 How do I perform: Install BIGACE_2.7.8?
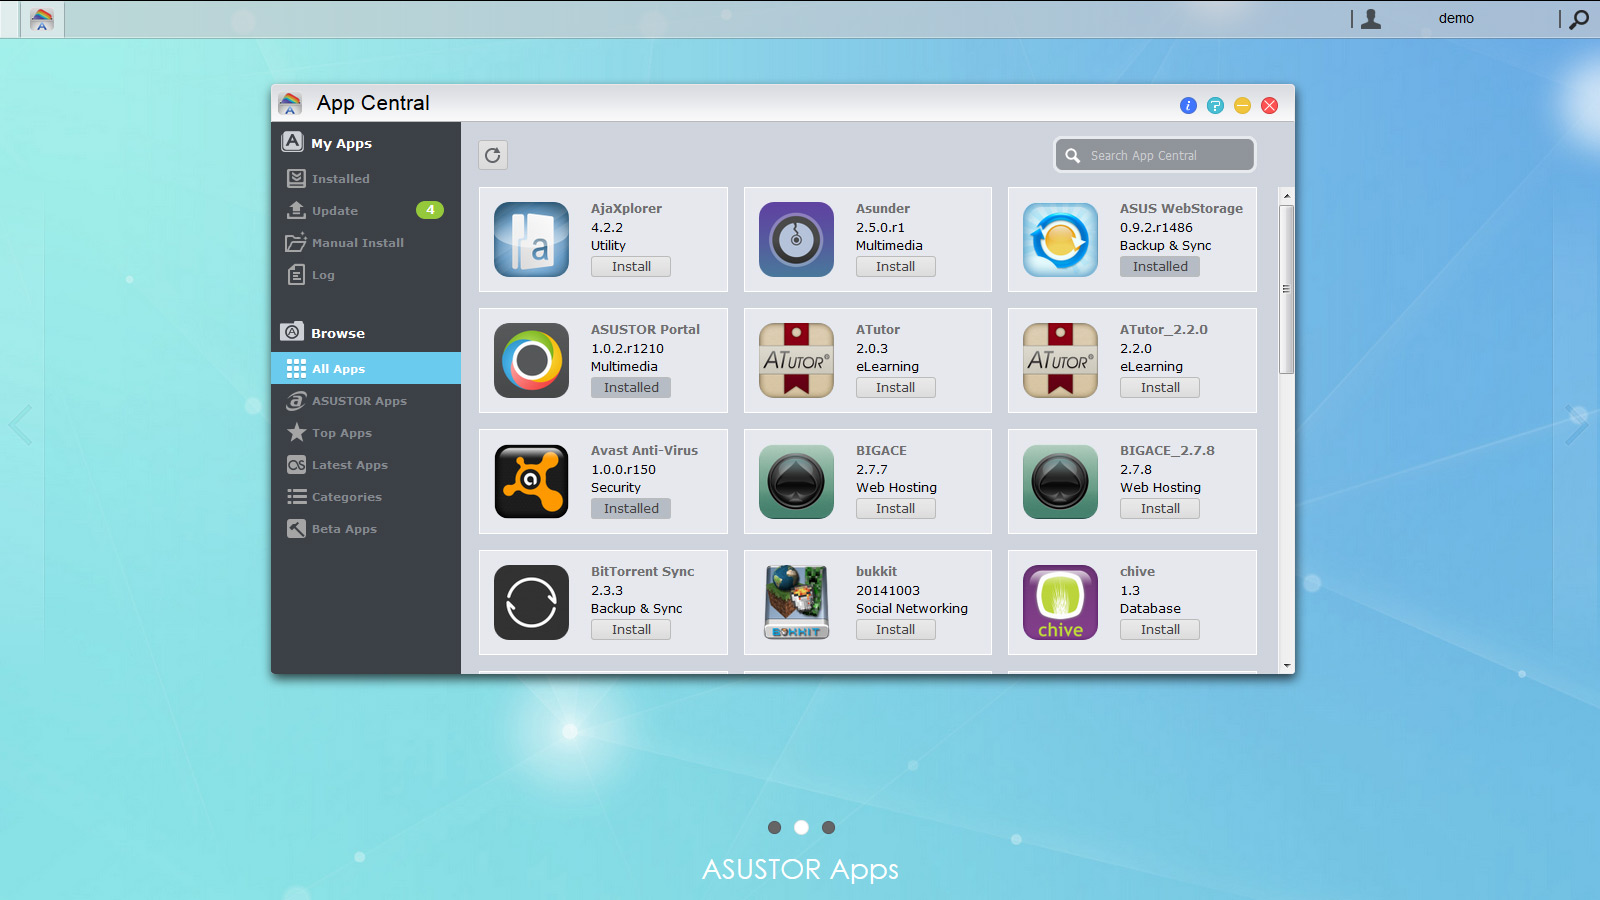(1160, 509)
